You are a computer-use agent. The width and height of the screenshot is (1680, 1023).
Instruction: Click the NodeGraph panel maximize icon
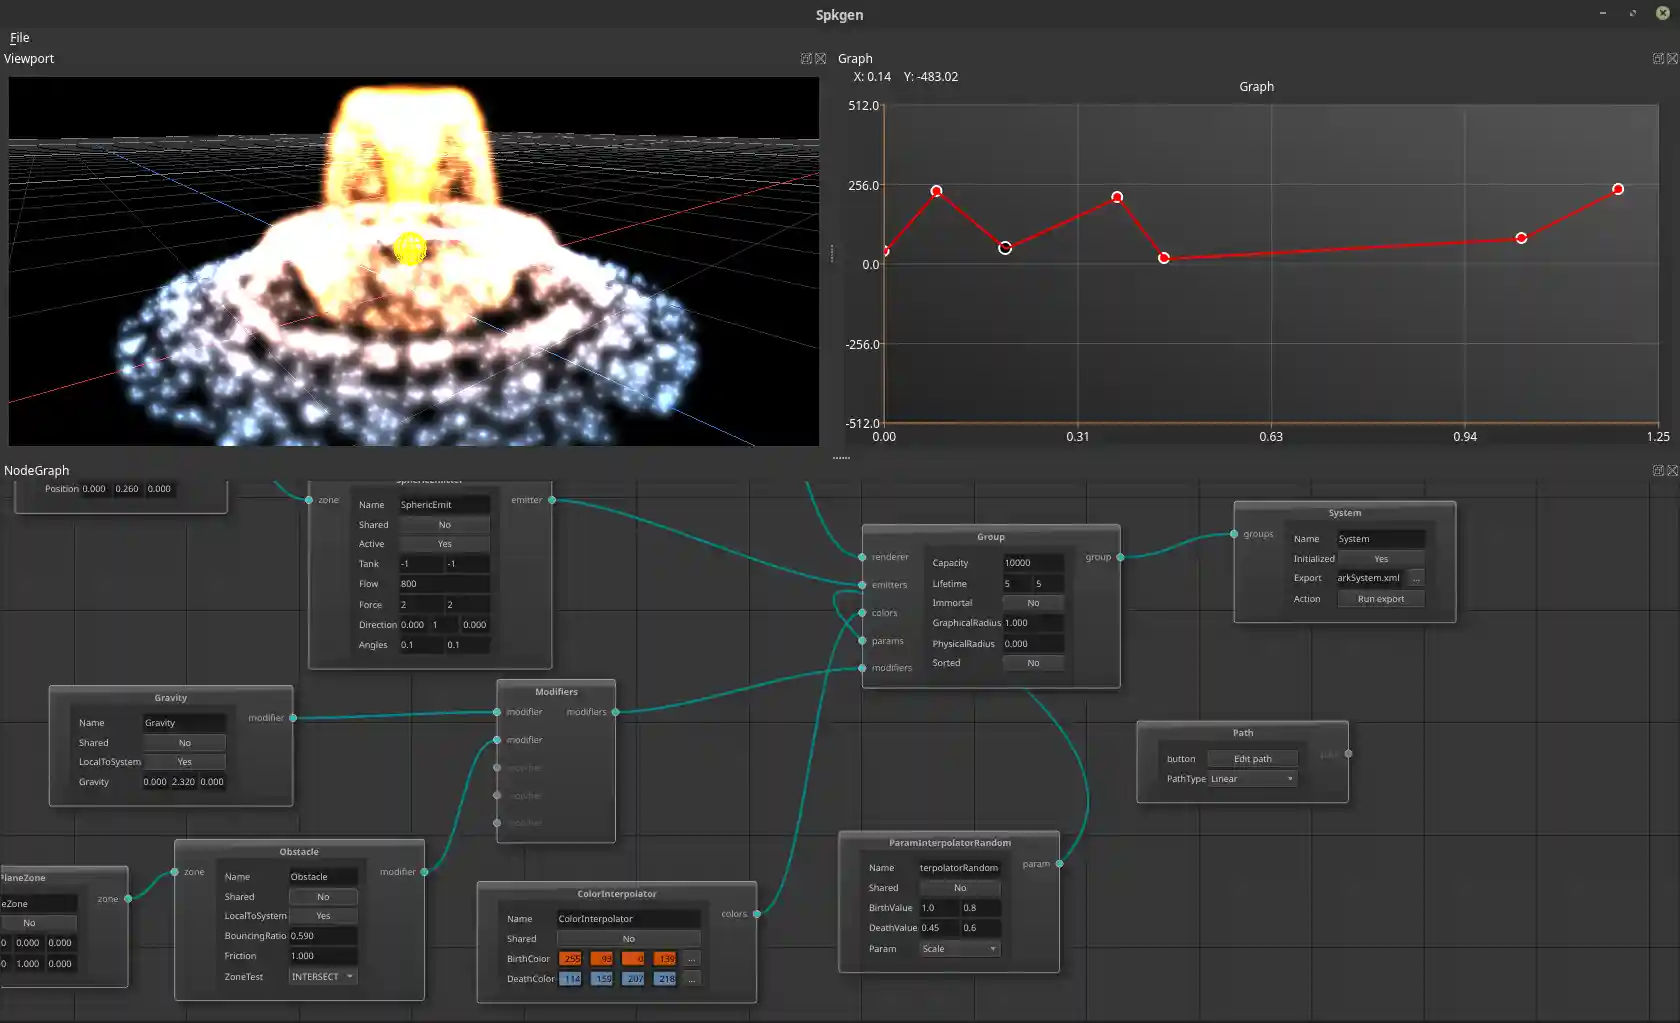(x=1657, y=470)
